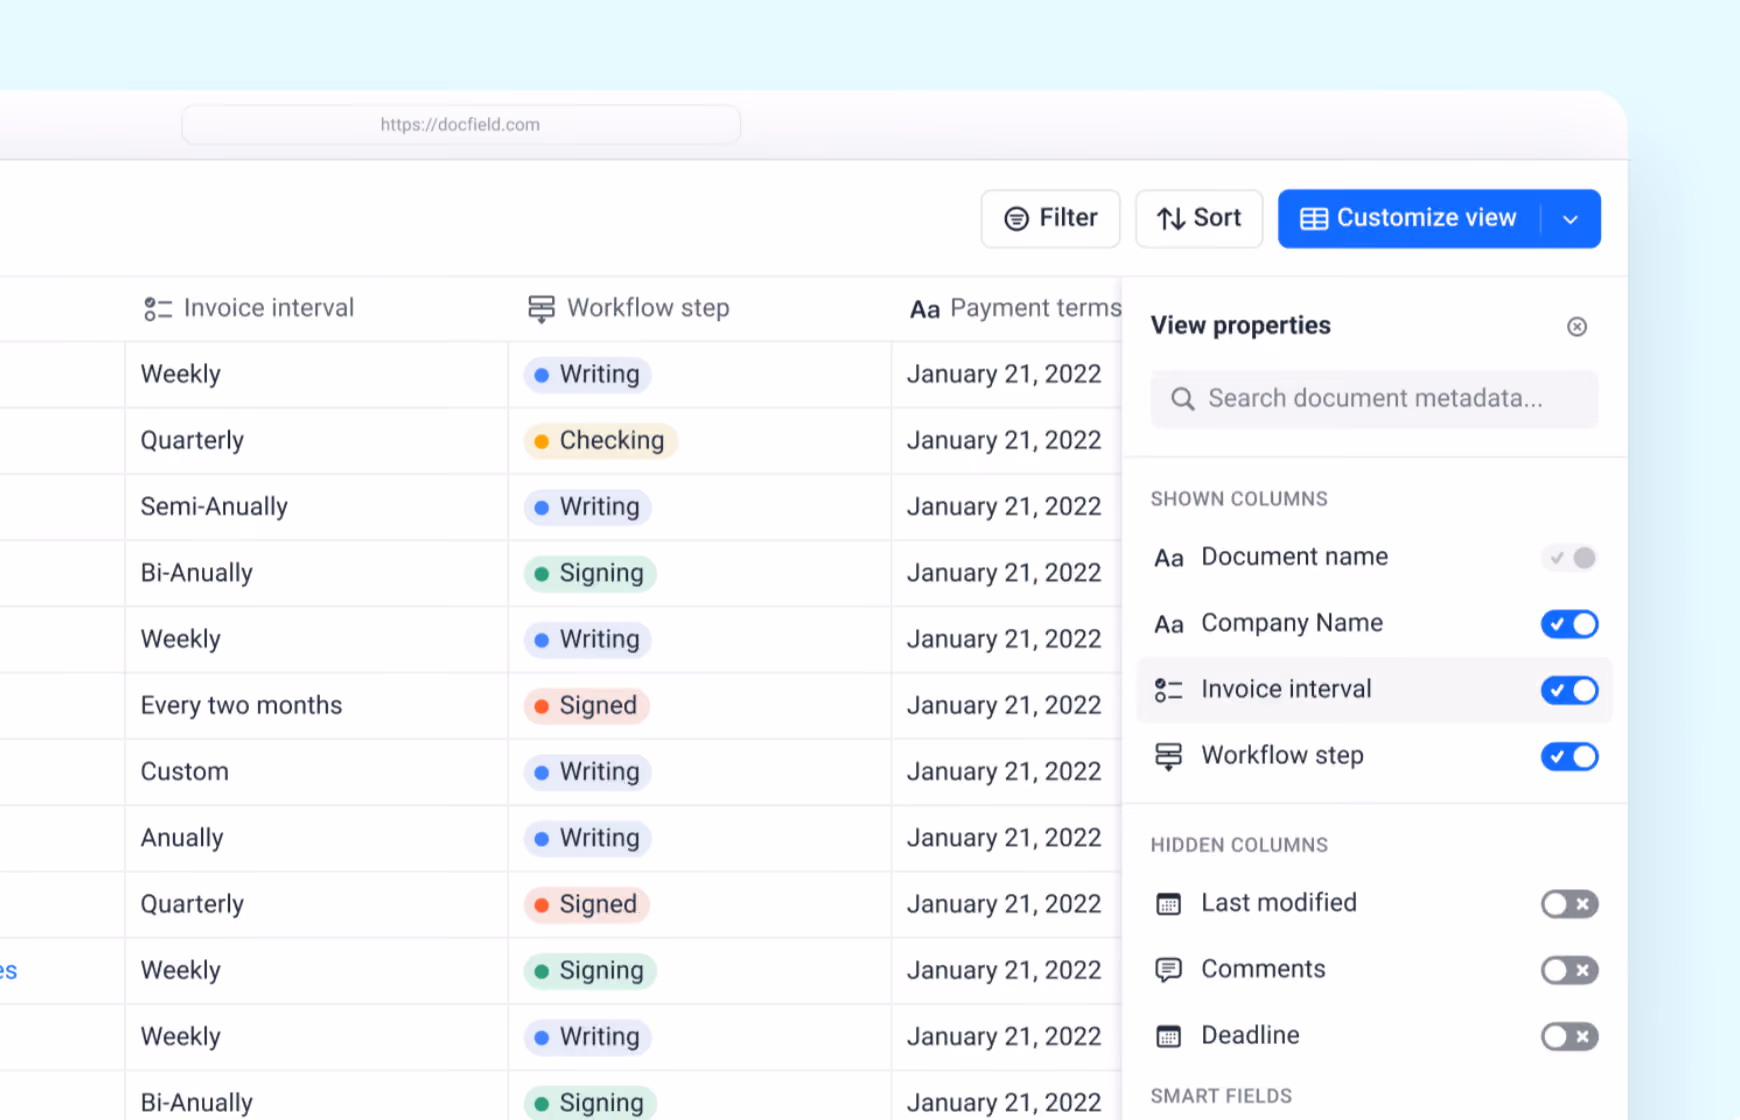Click the Deadline calendar icon
The width and height of the screenshot is (1740, 1120).
coord(1168,1036)
